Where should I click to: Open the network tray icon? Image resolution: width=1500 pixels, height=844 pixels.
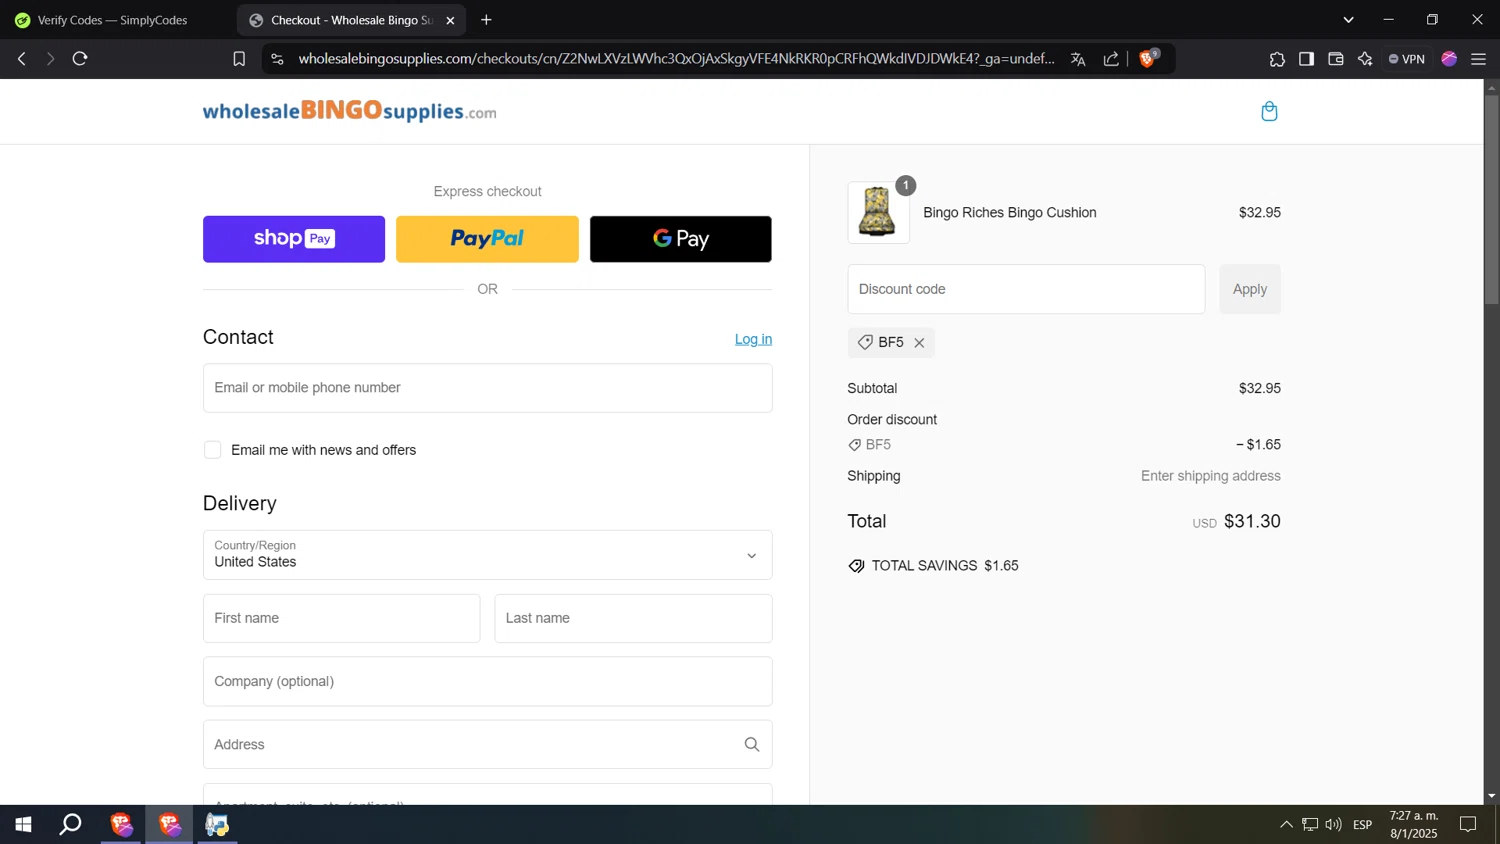1310,825
